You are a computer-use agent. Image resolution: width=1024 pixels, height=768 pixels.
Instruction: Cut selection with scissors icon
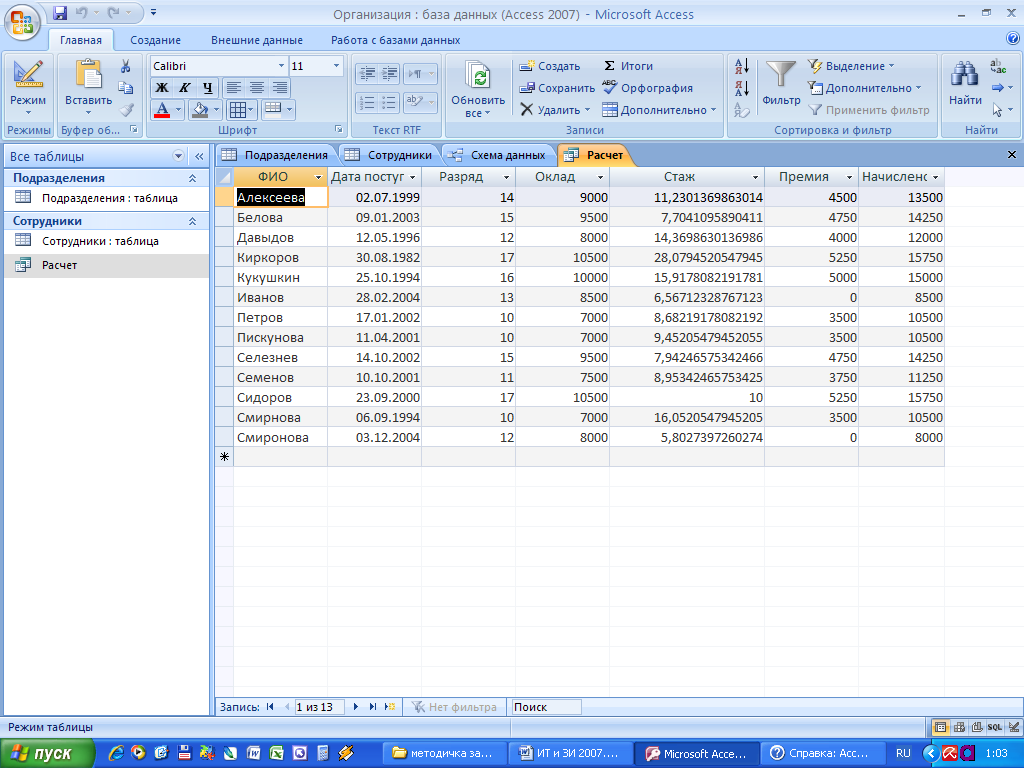coord(125,66)
